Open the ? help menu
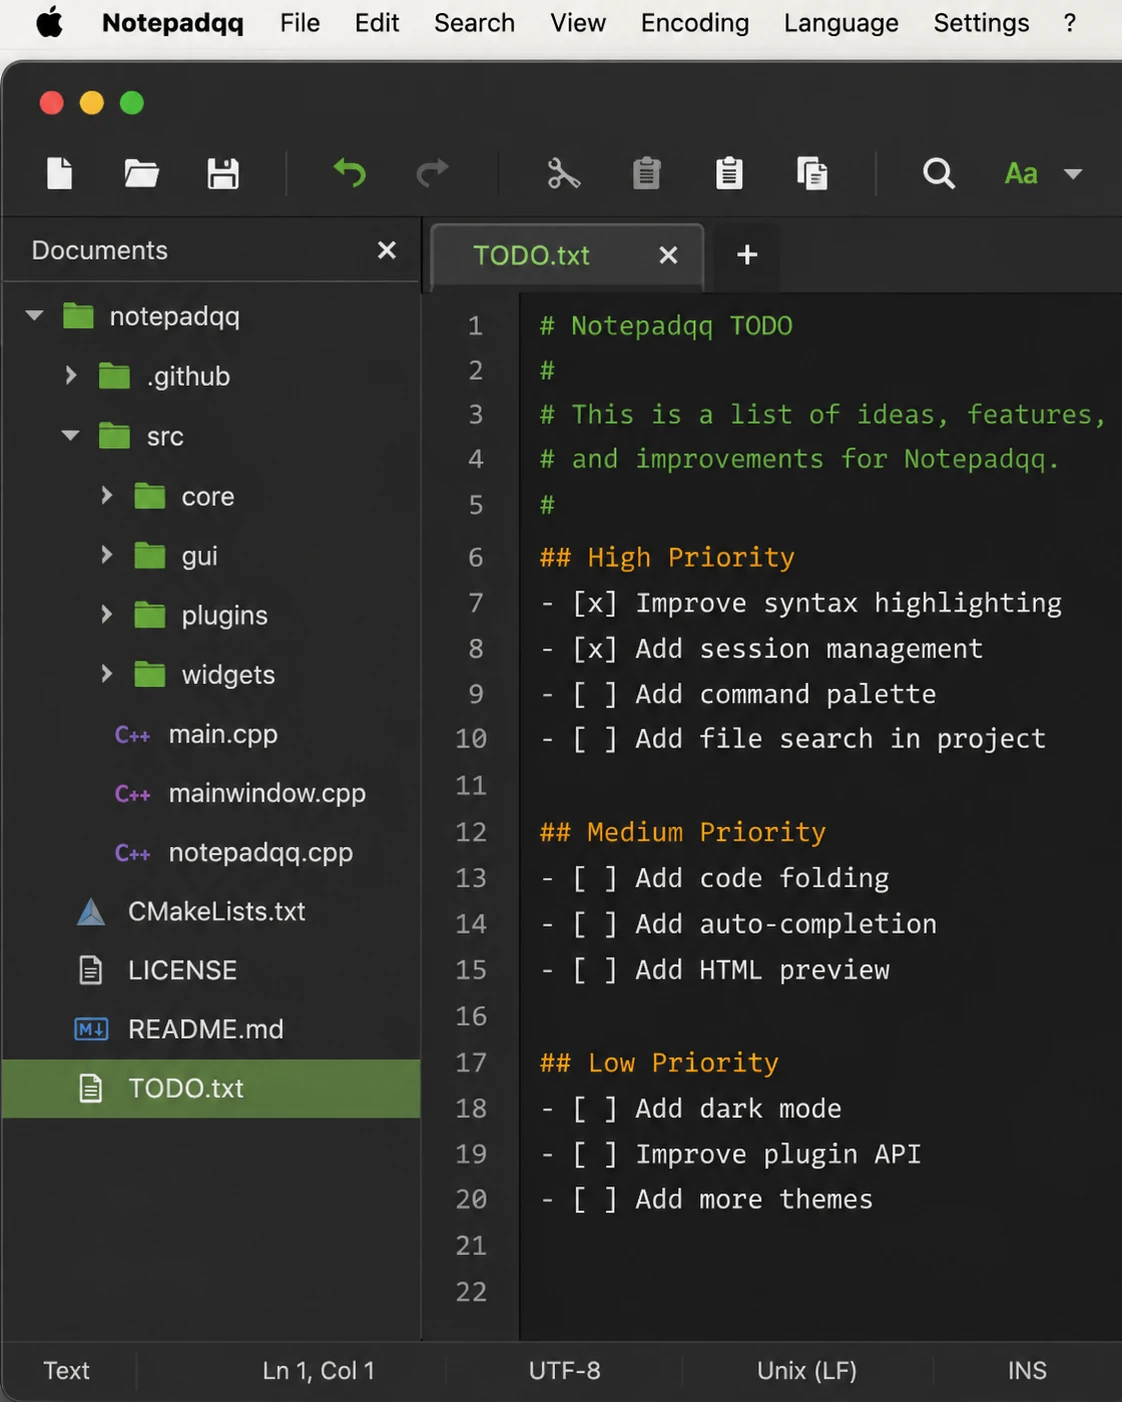This screenshot has height=1402, width=1122. click(x=1070, y=23)
